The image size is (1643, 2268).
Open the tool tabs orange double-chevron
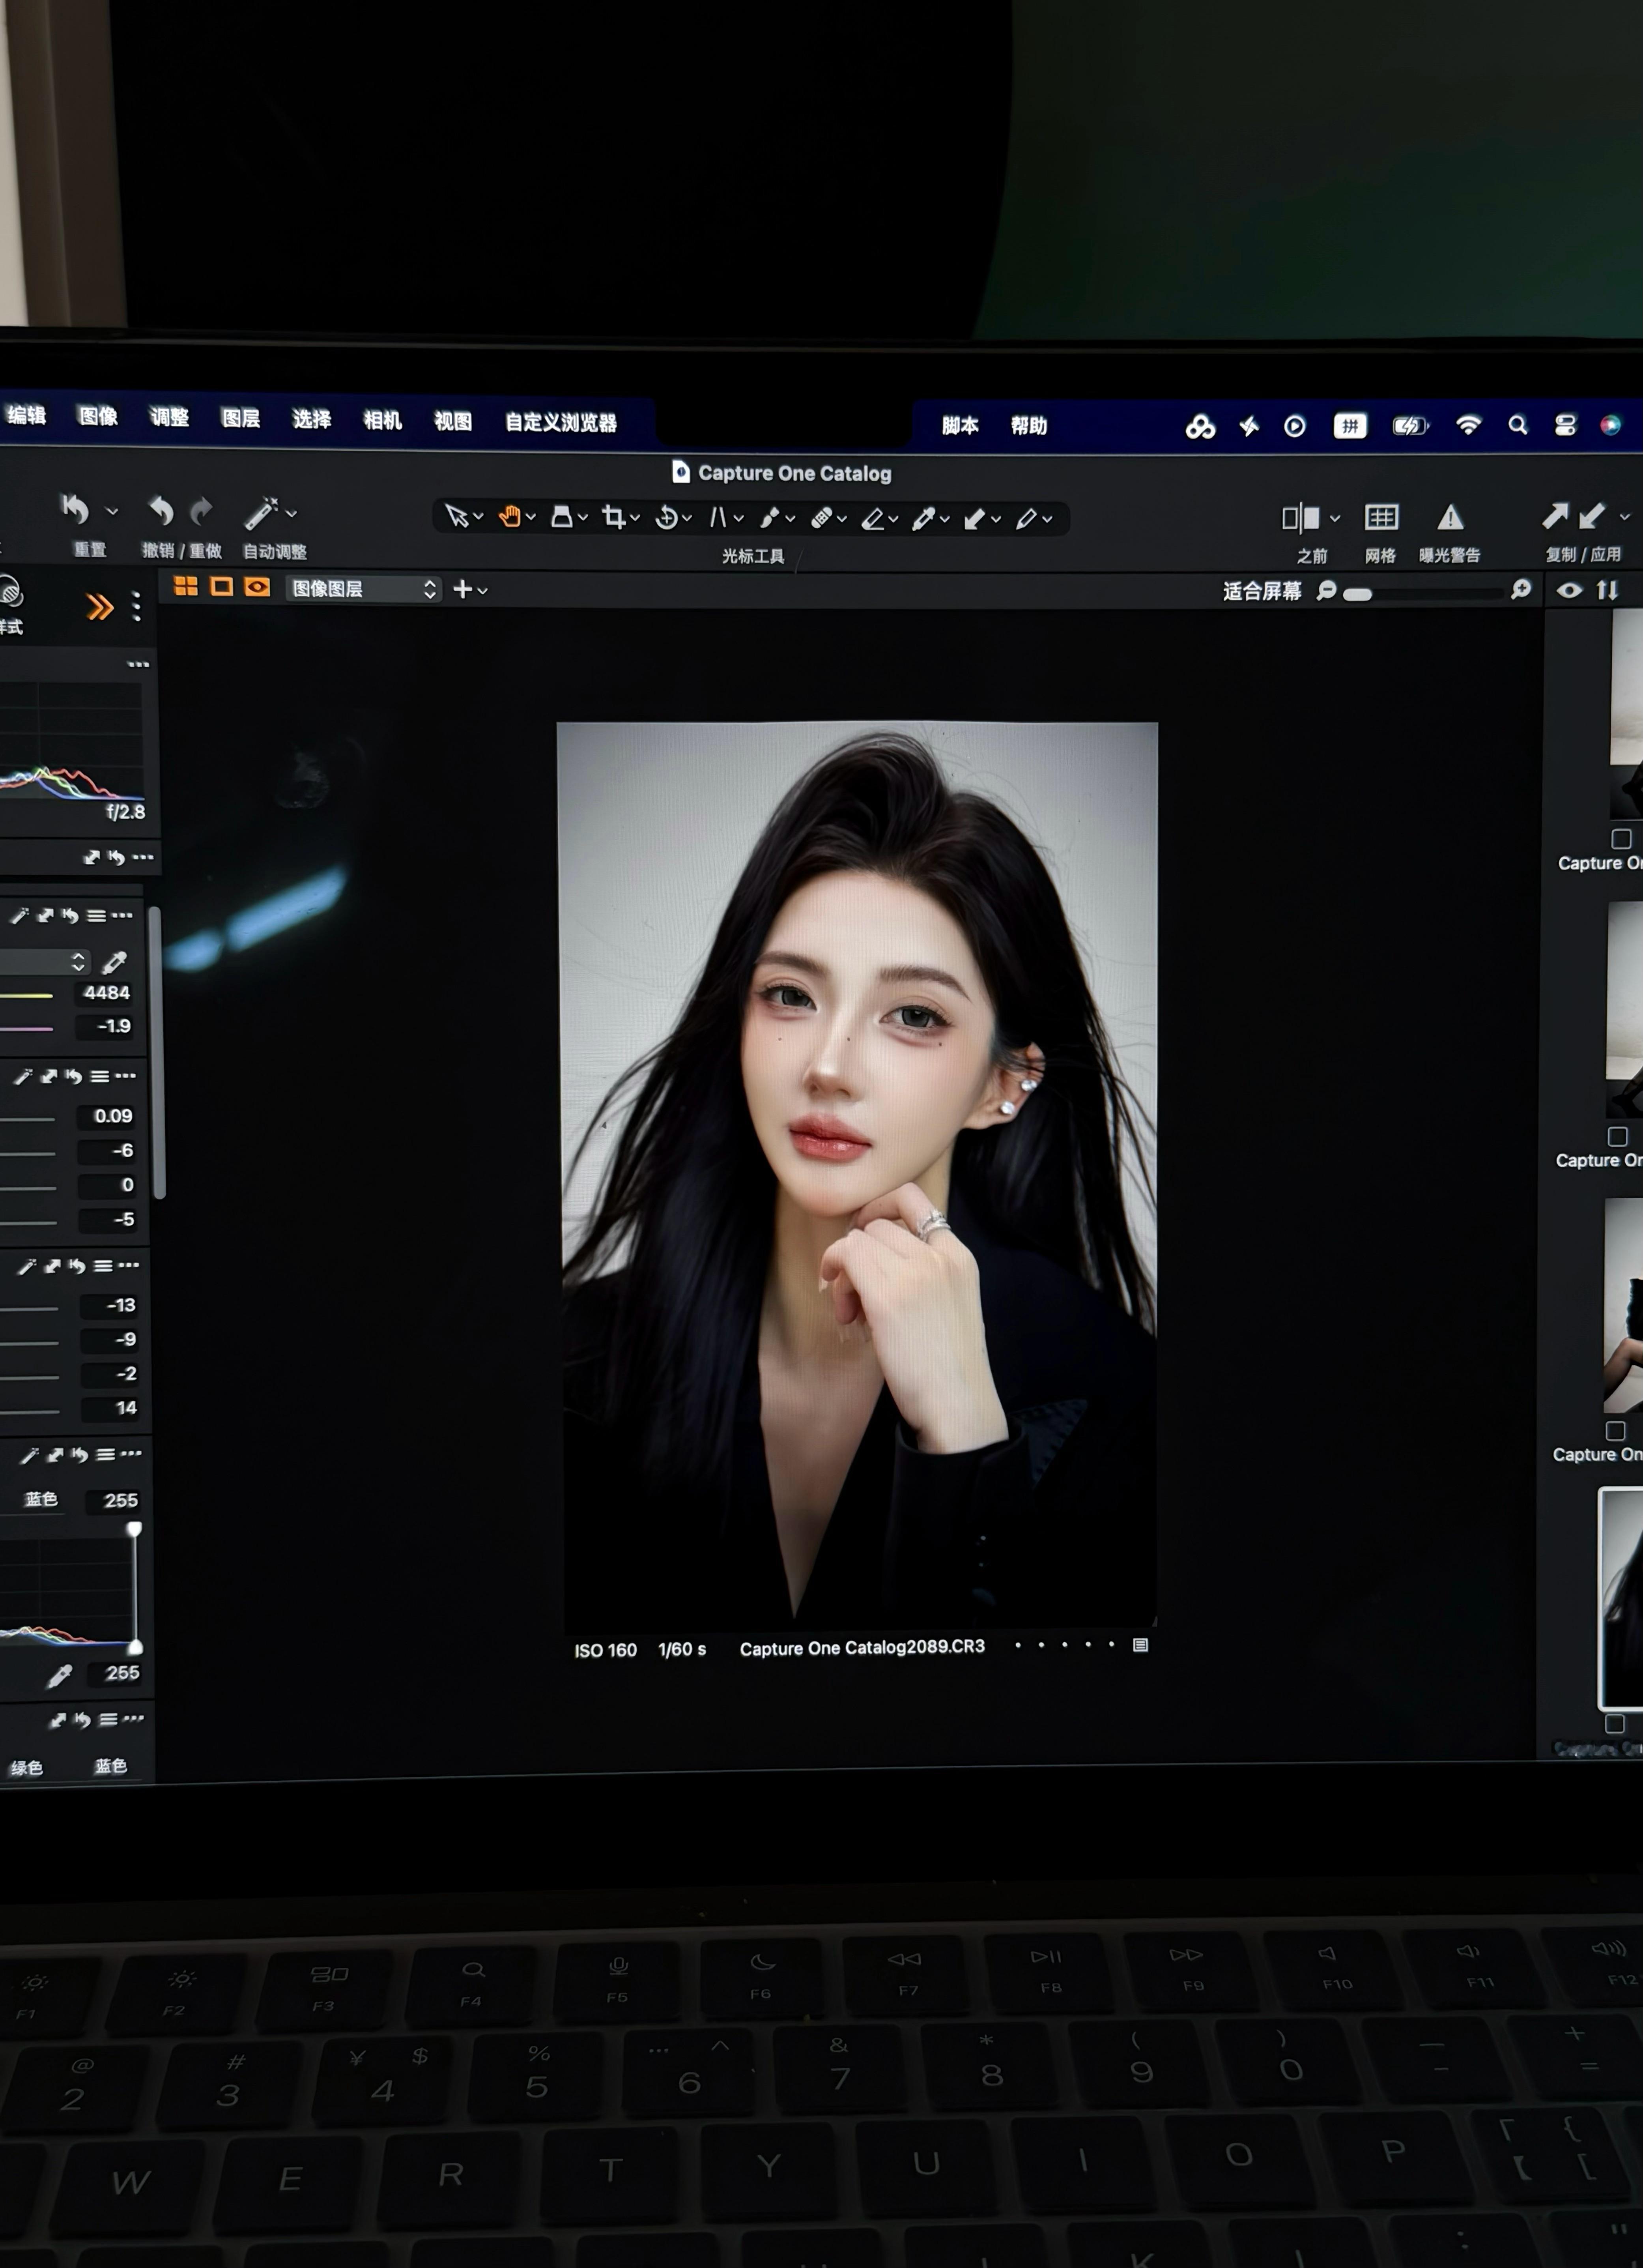tap(99, 607)
